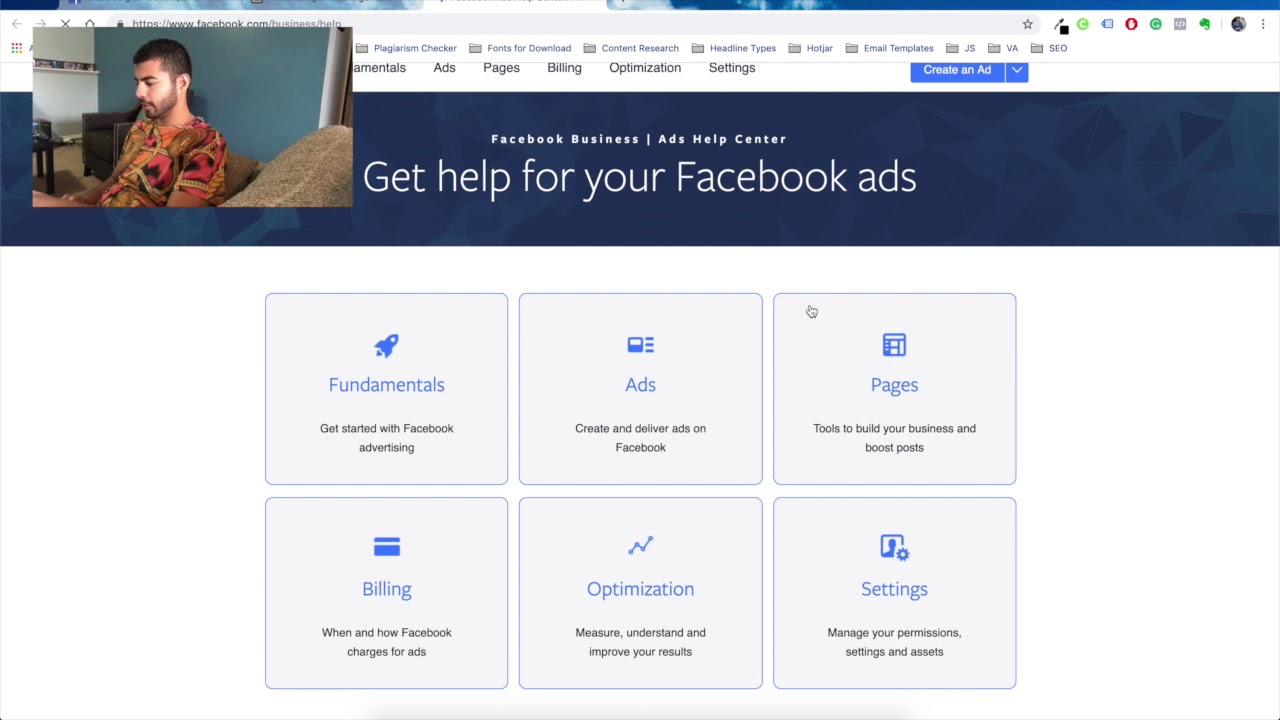
Task: Open Chrome's three-dot menu
Action: pyautogui.click(x=1264, y=24)
